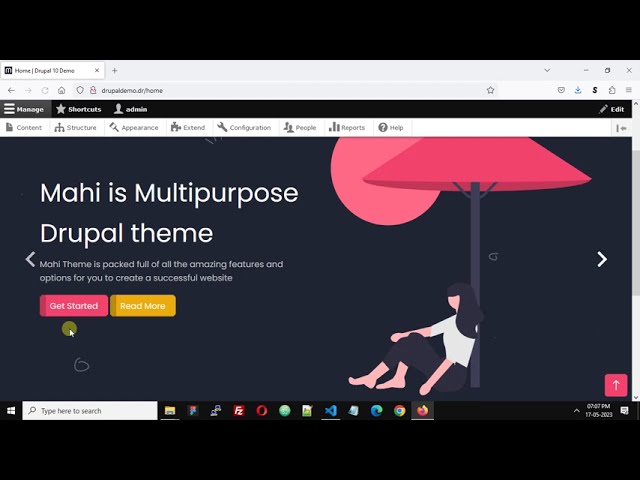
Task: Open FileZilla from the taskbar
Action: pyautogui.click(x=239, y=411)
